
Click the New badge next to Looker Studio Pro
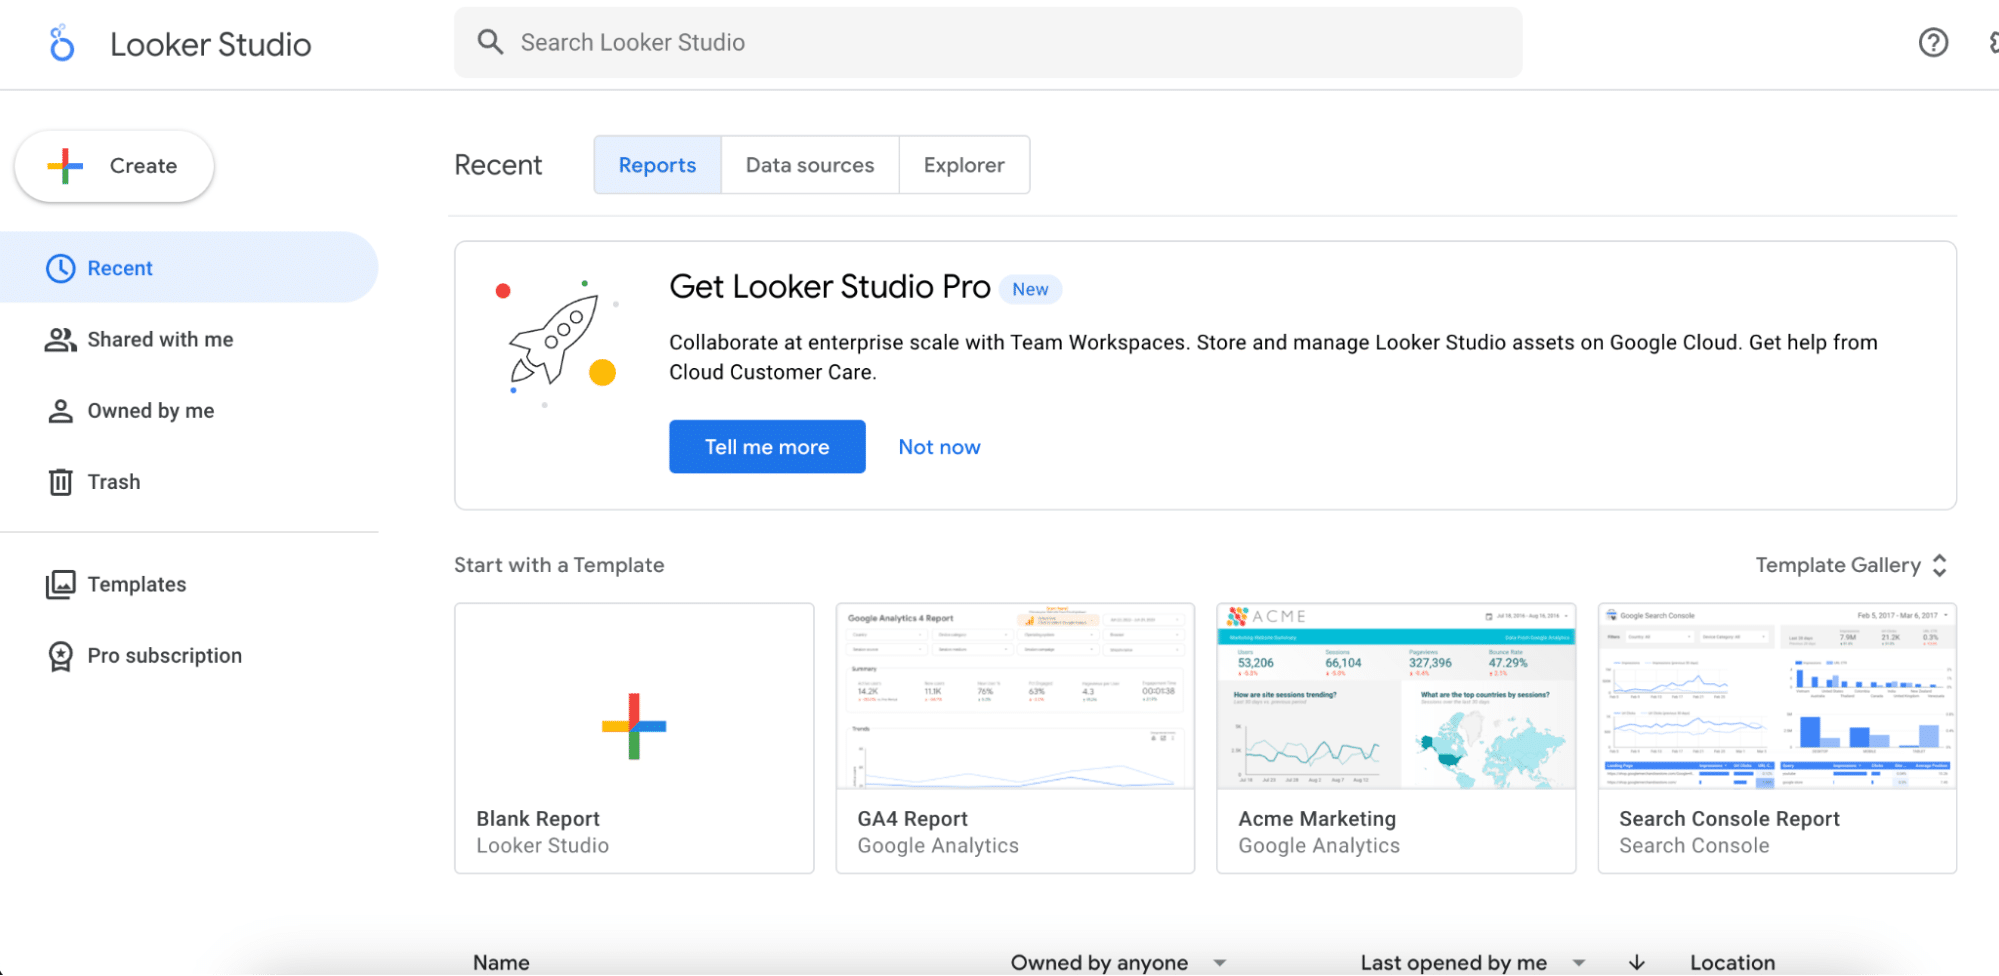tap(1030, 289)
